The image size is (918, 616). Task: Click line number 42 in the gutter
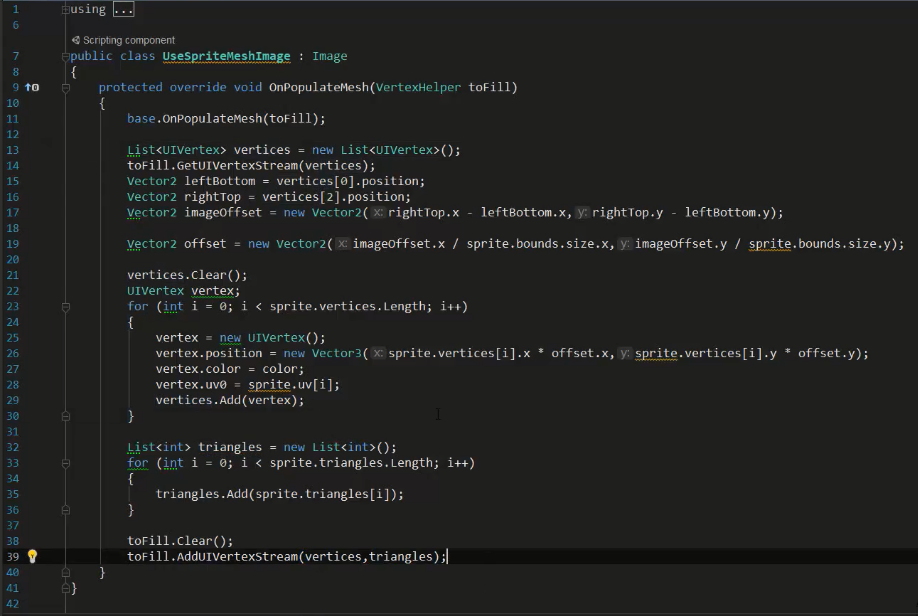coord(13,604)
